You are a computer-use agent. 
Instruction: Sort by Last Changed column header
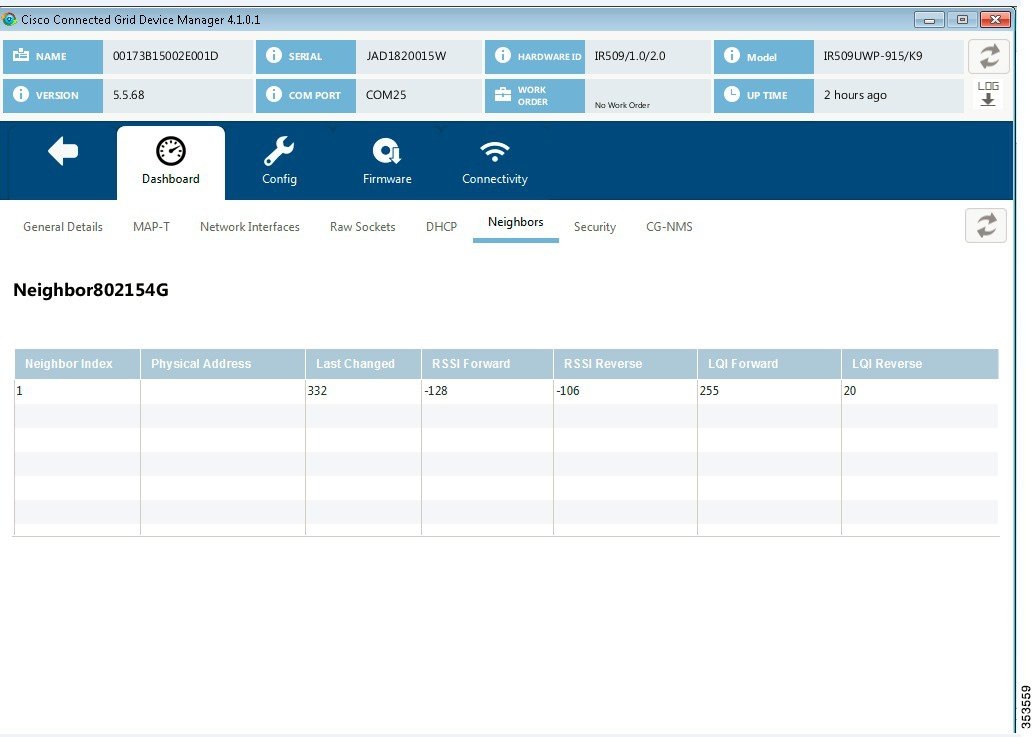coord(364,364)
